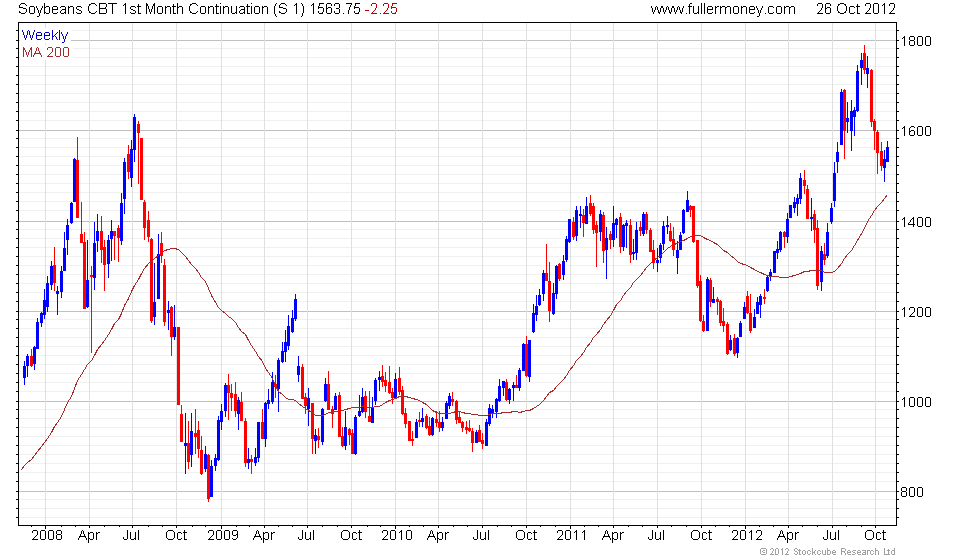Click the MA 200 legend label
The height and width of the screenshot is (560, 980).
coord(46,52)
